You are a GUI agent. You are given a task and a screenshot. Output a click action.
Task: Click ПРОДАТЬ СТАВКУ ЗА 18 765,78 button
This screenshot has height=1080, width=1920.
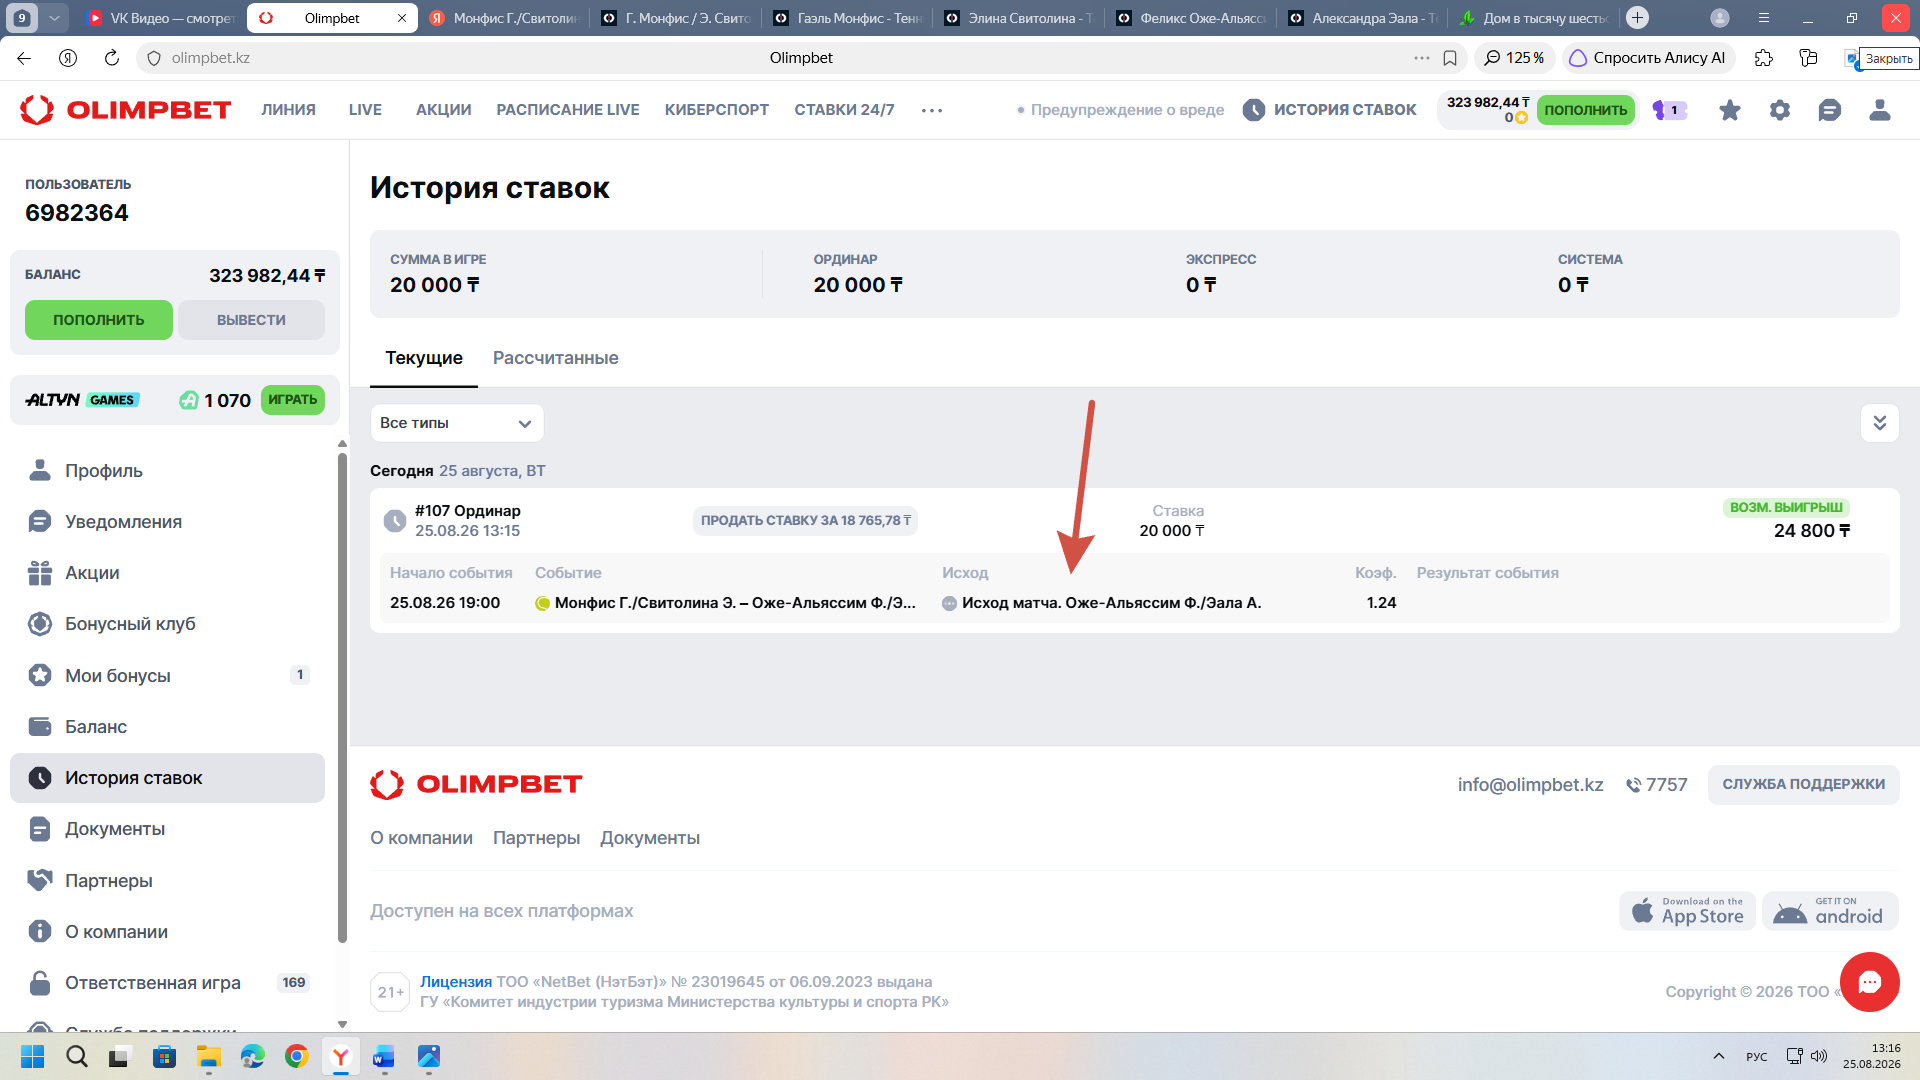click(x=805, y=521)
